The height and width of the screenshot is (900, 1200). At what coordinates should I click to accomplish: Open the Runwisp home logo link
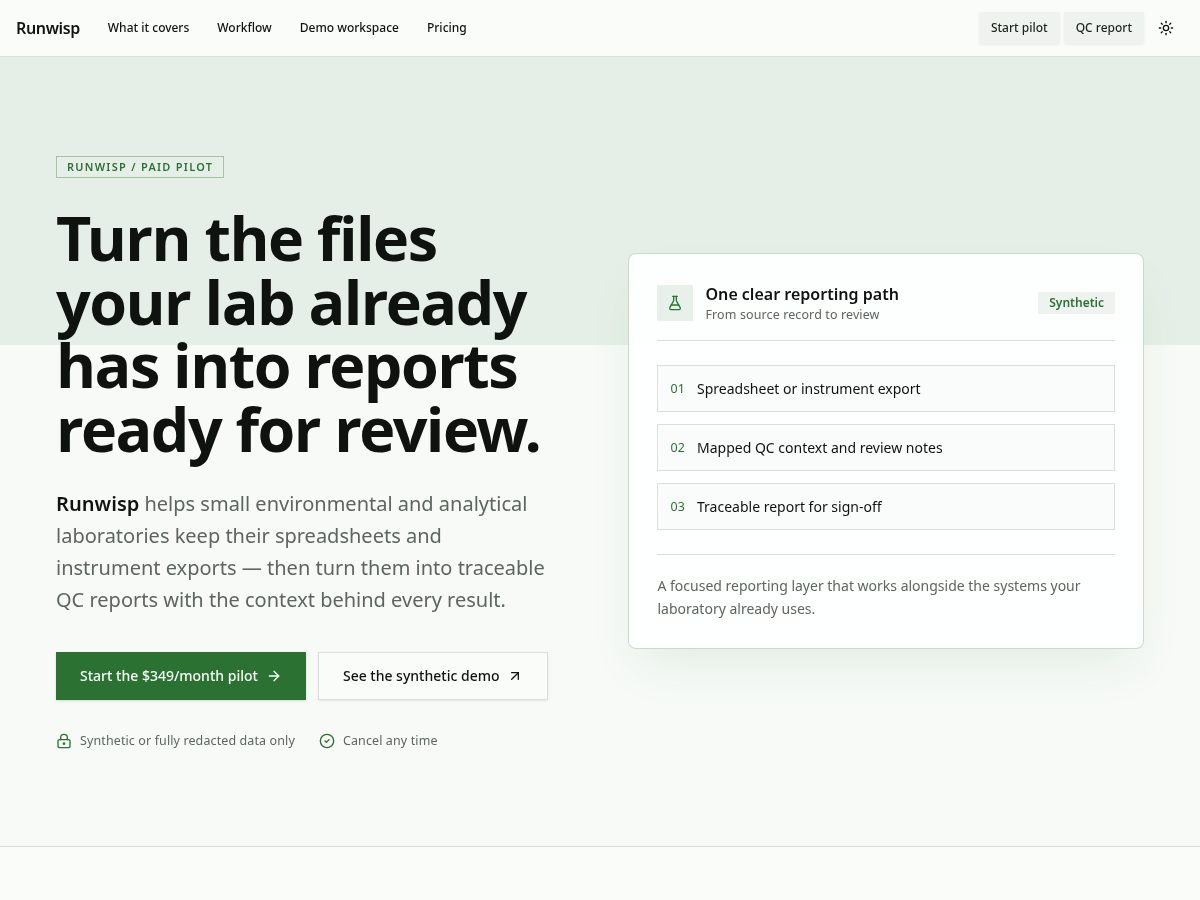coord(48,28)
